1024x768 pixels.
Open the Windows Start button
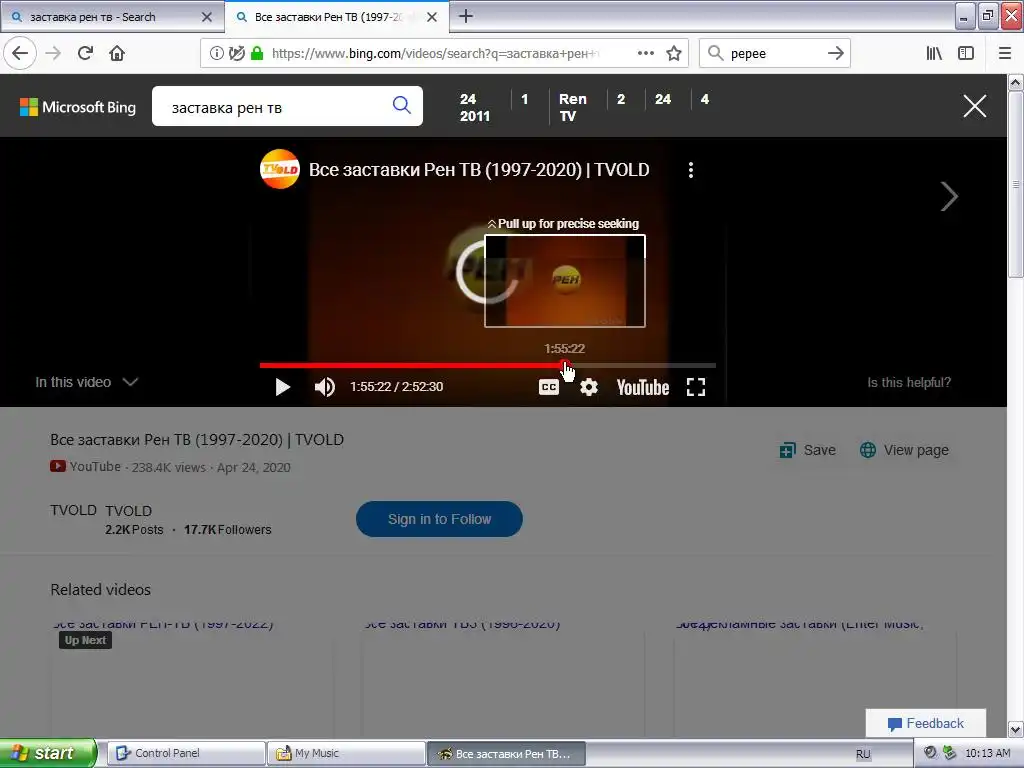[x=48, y=753]
